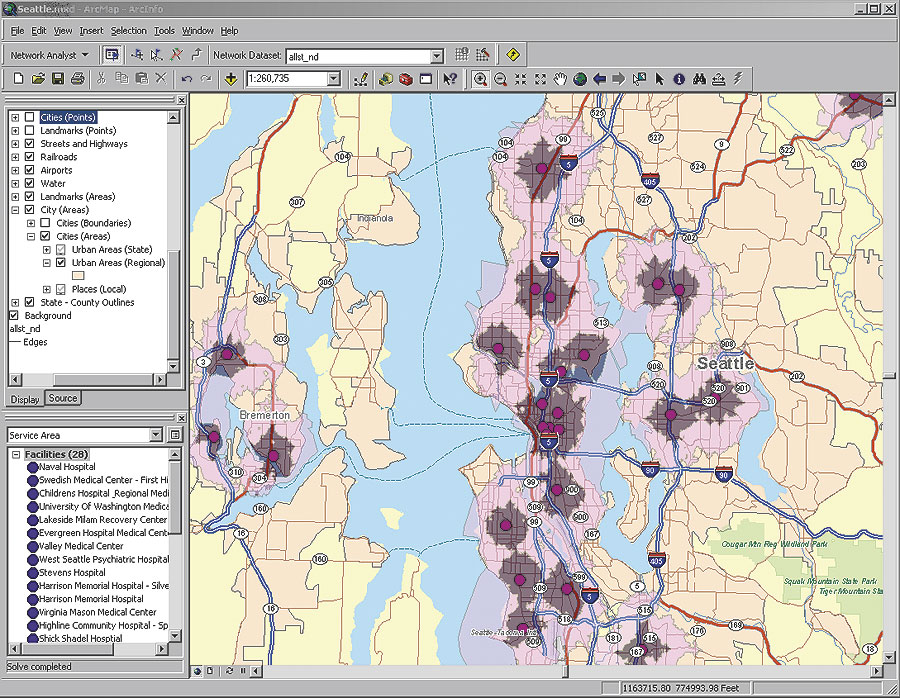Activate the Identify info tool
Screen dimensions: 900x698
coord(679,79)
